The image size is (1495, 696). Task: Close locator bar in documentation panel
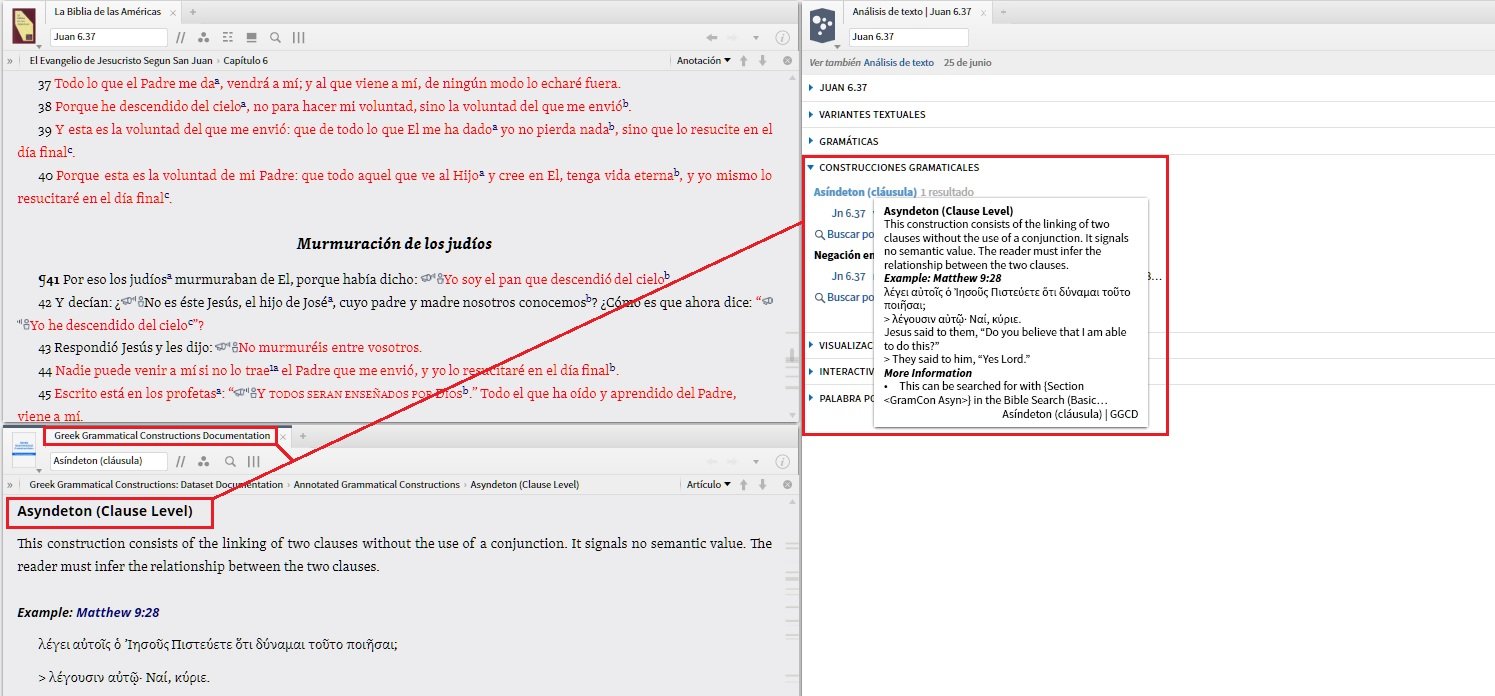point(787,484)
